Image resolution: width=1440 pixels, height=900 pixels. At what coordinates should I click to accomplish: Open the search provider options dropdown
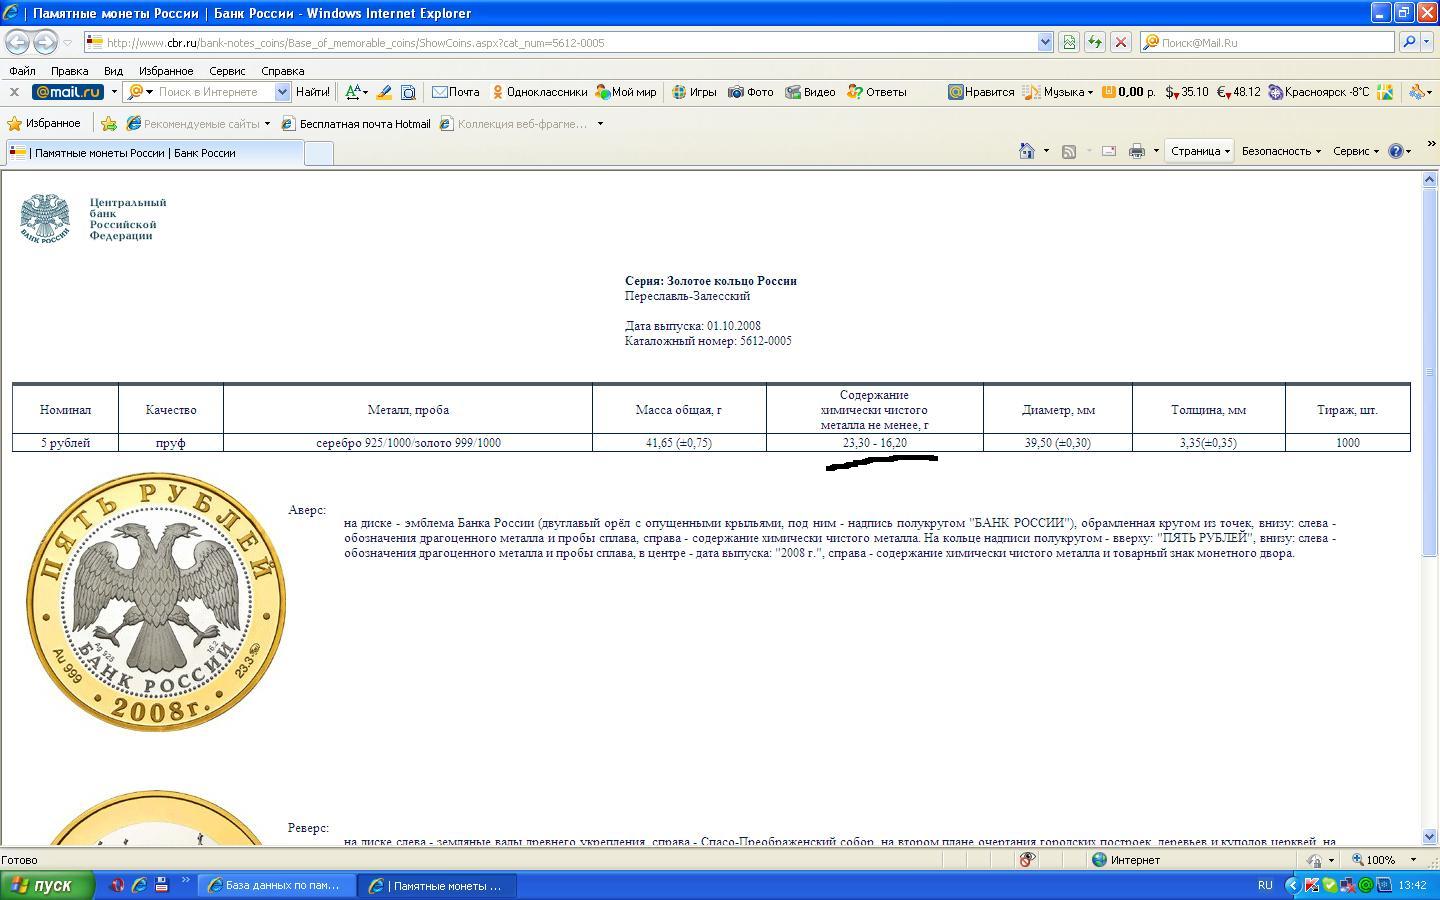point(1428,42)
